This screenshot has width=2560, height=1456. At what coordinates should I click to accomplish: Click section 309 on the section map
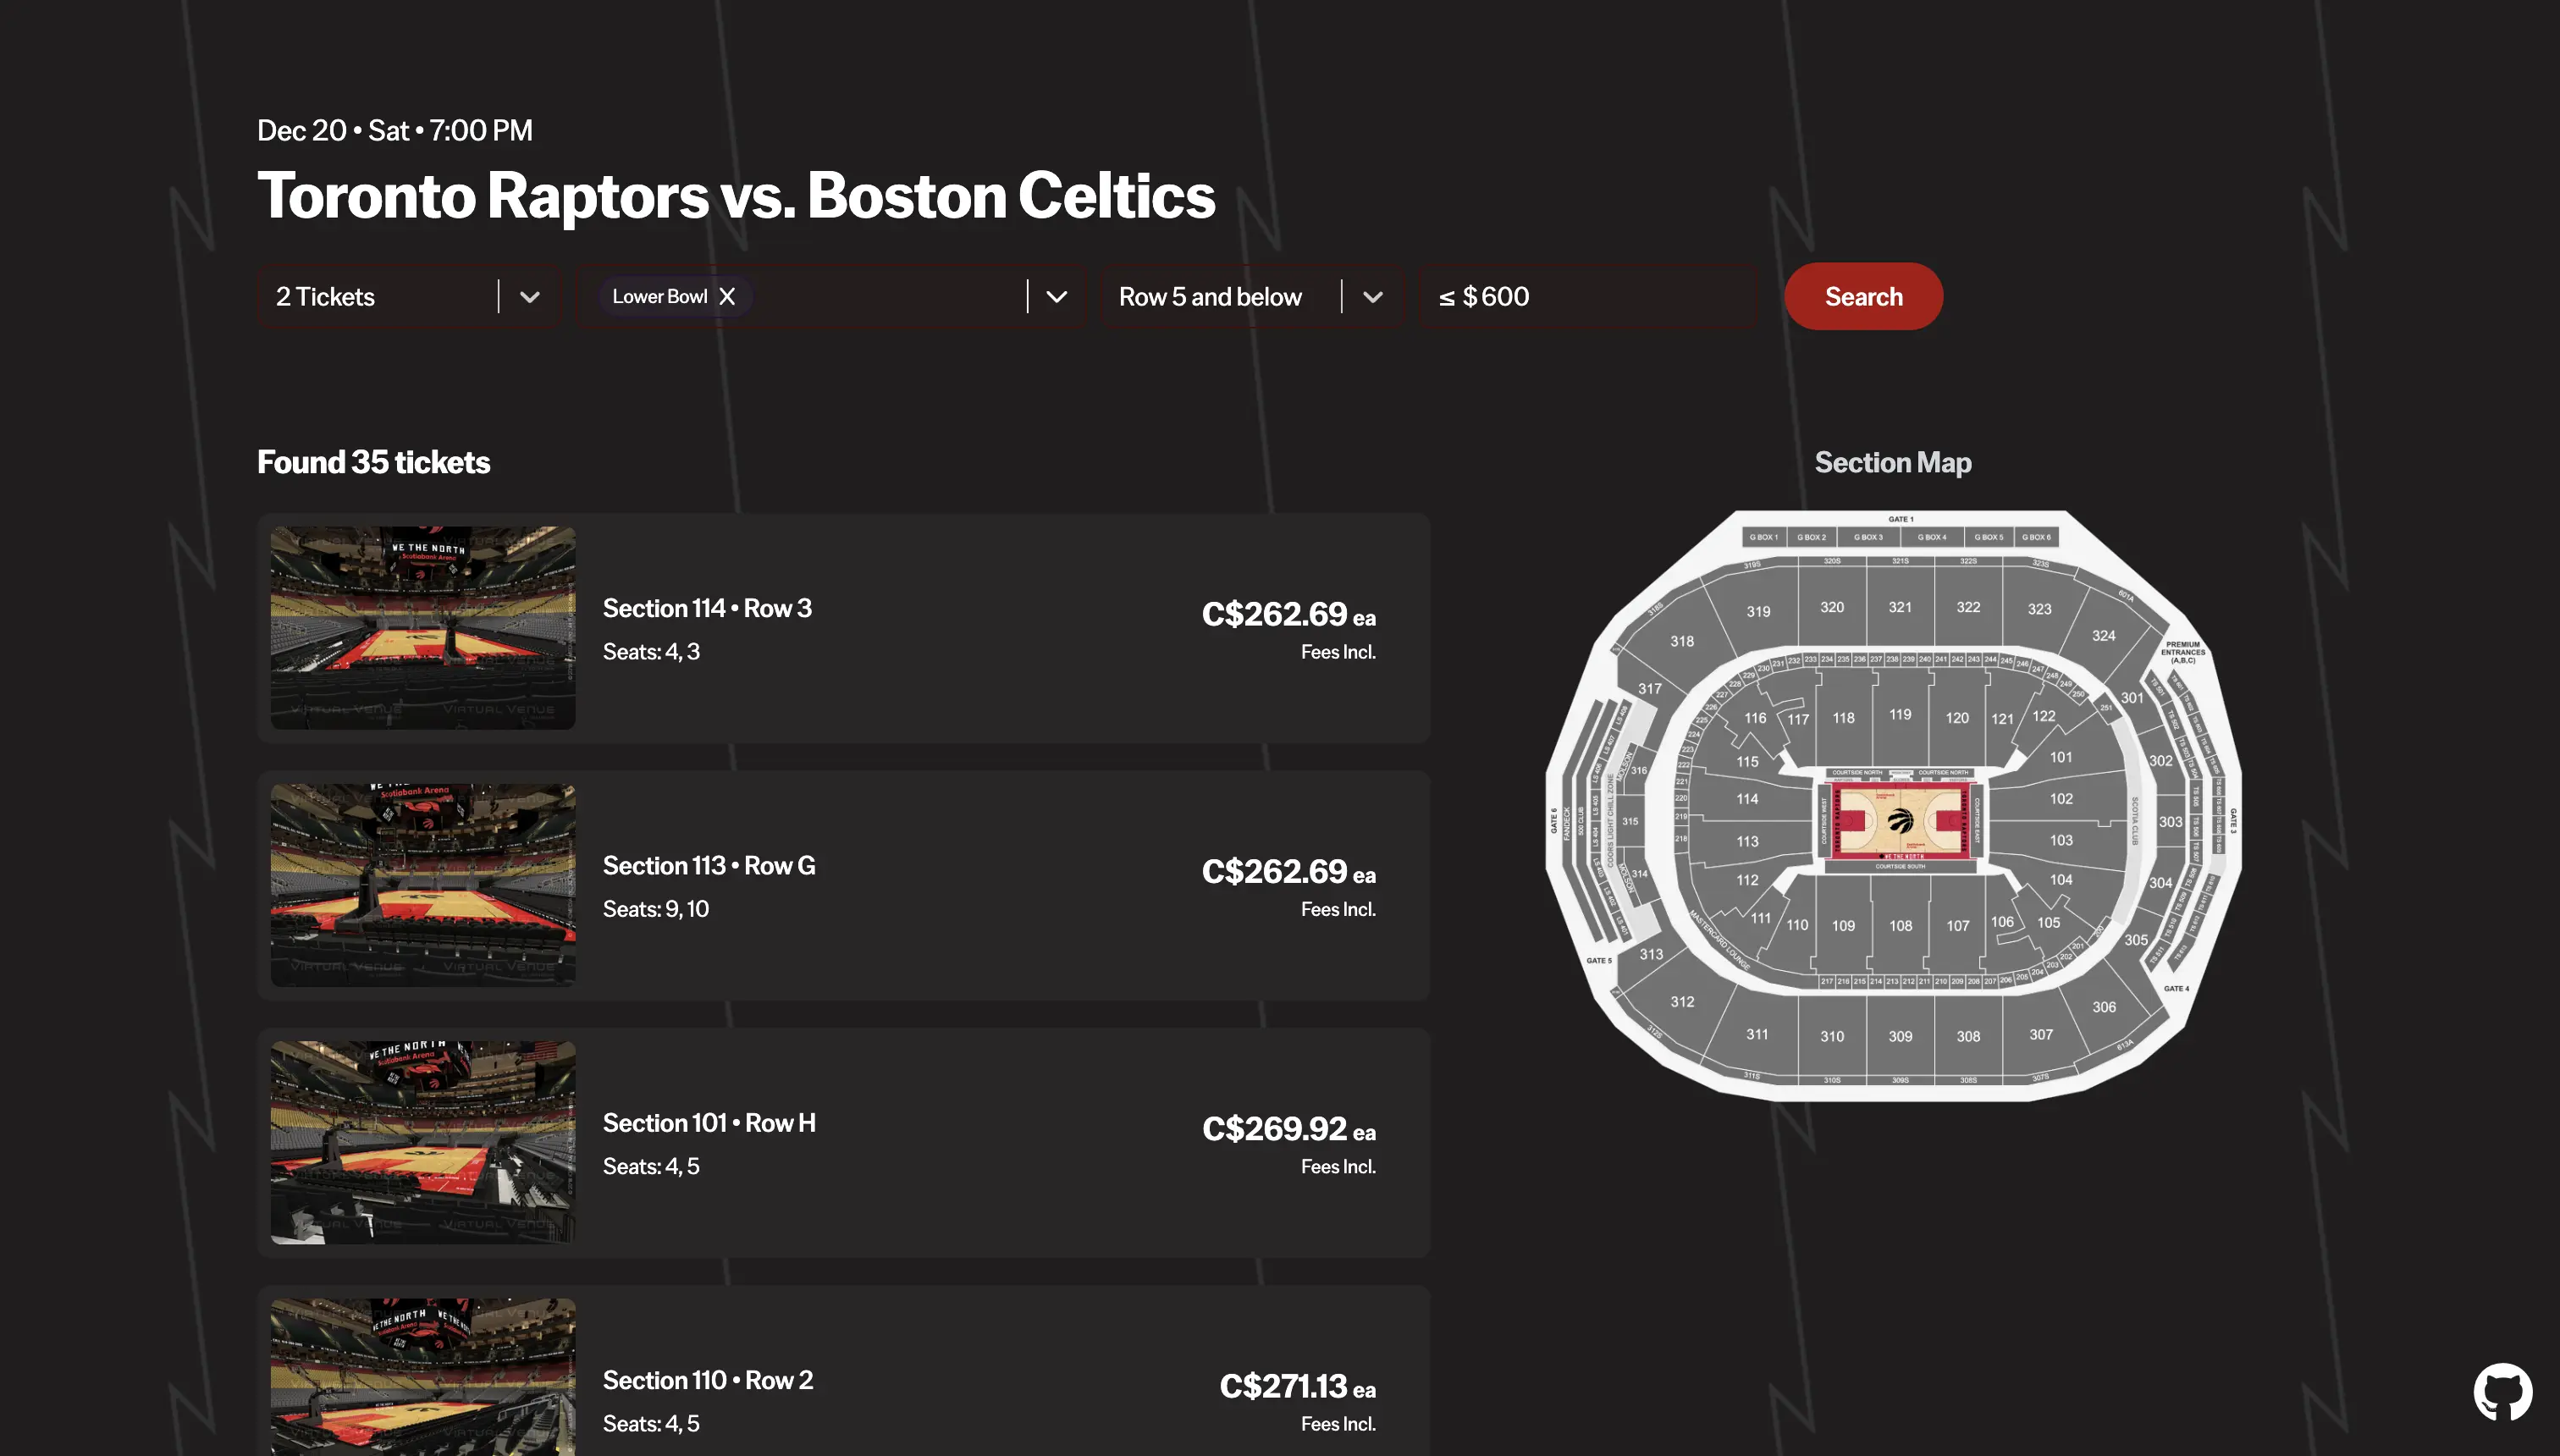1900,1036
